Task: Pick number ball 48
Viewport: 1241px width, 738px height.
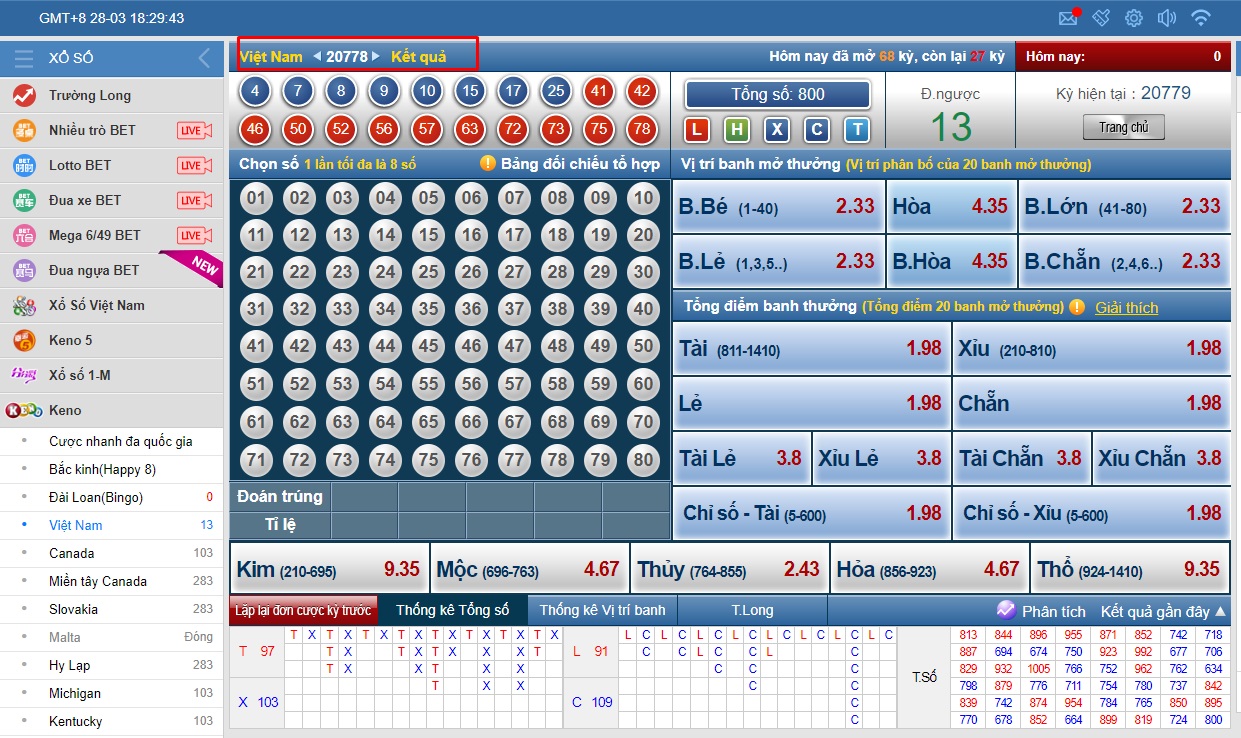Action: [557, 346]
